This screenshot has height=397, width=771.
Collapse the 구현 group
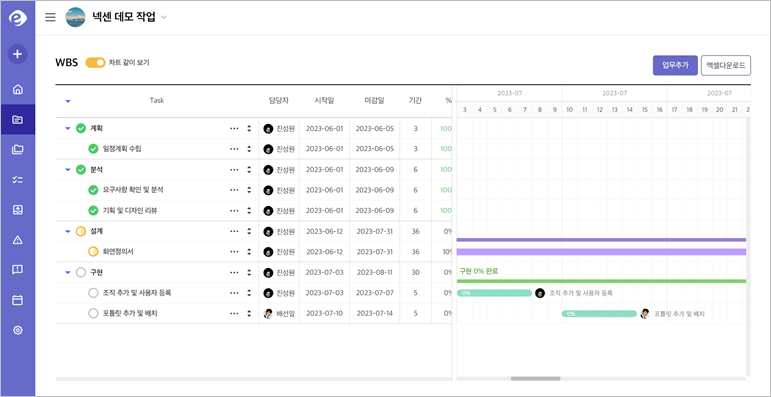click(x=68, y=273)
